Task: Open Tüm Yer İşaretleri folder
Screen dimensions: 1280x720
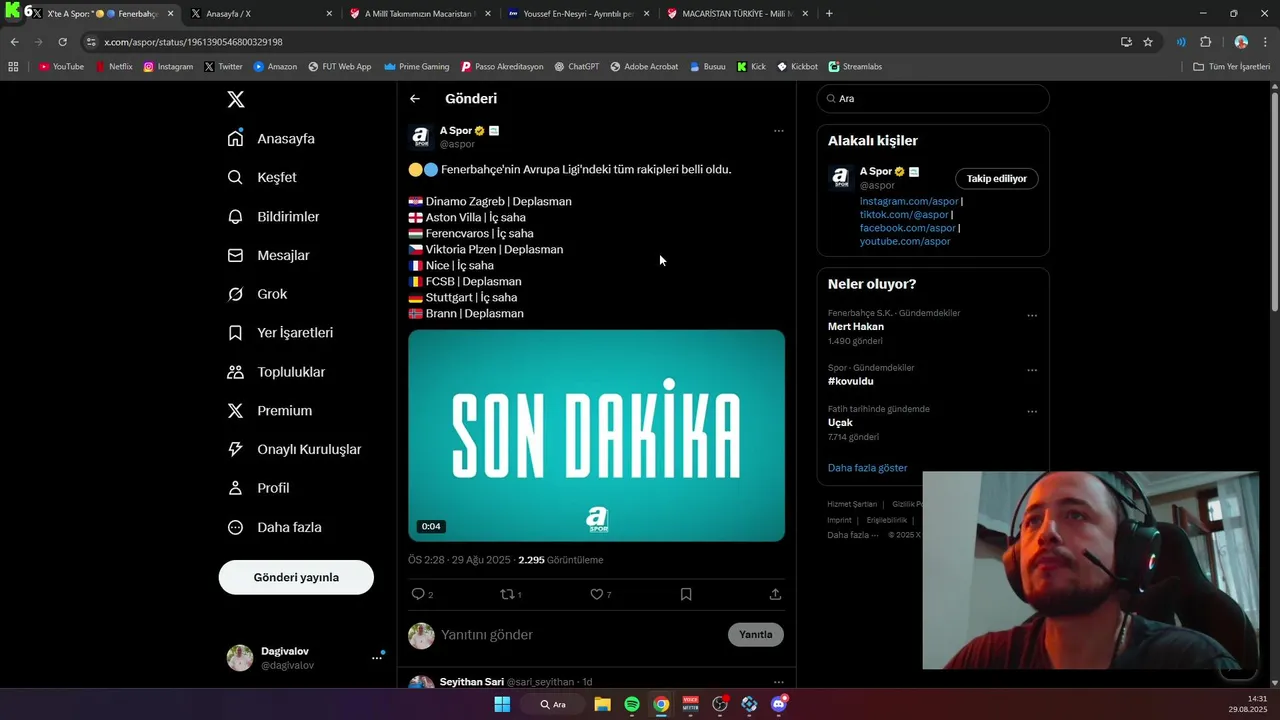Action: click(x=1232, y=67)
